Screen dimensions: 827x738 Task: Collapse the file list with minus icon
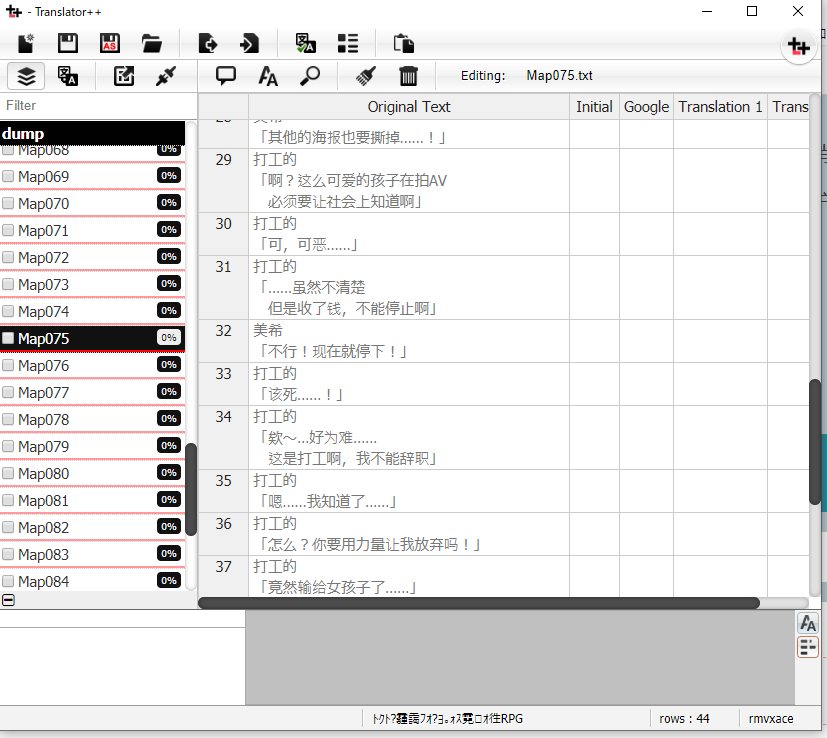click(8, 600)
